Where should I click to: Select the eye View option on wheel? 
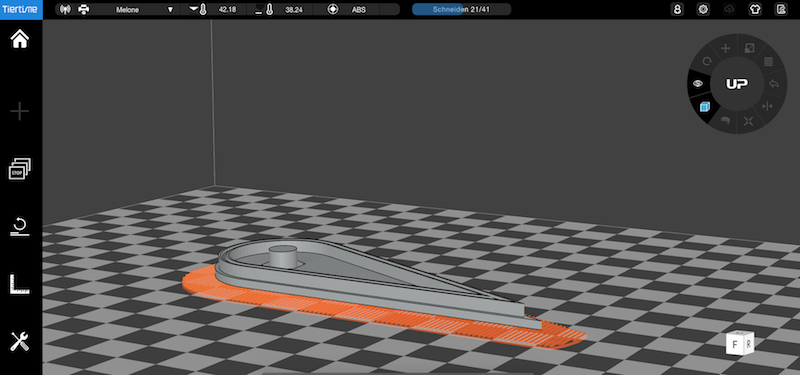698,84
